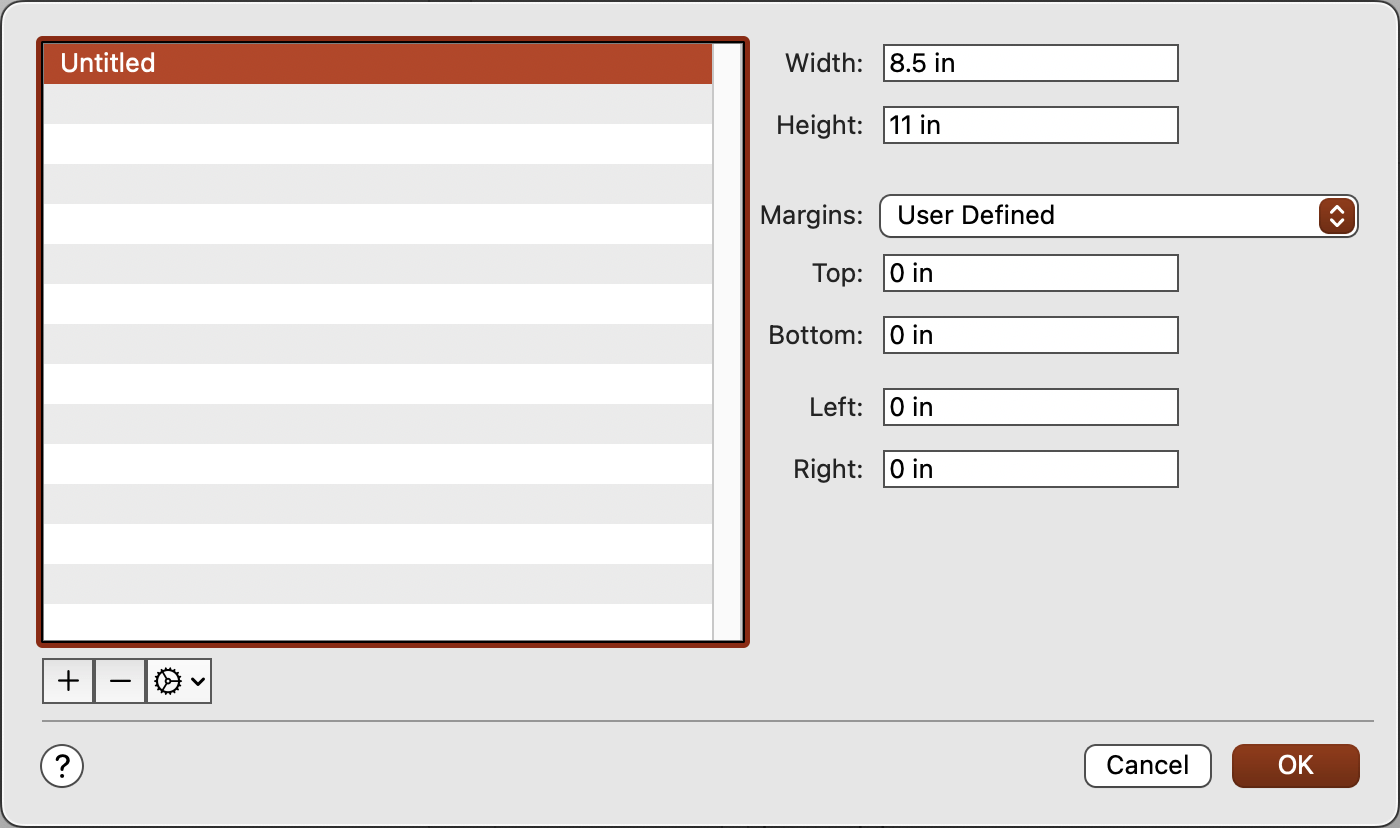Click the help question mark icon

tap(61, 766)
